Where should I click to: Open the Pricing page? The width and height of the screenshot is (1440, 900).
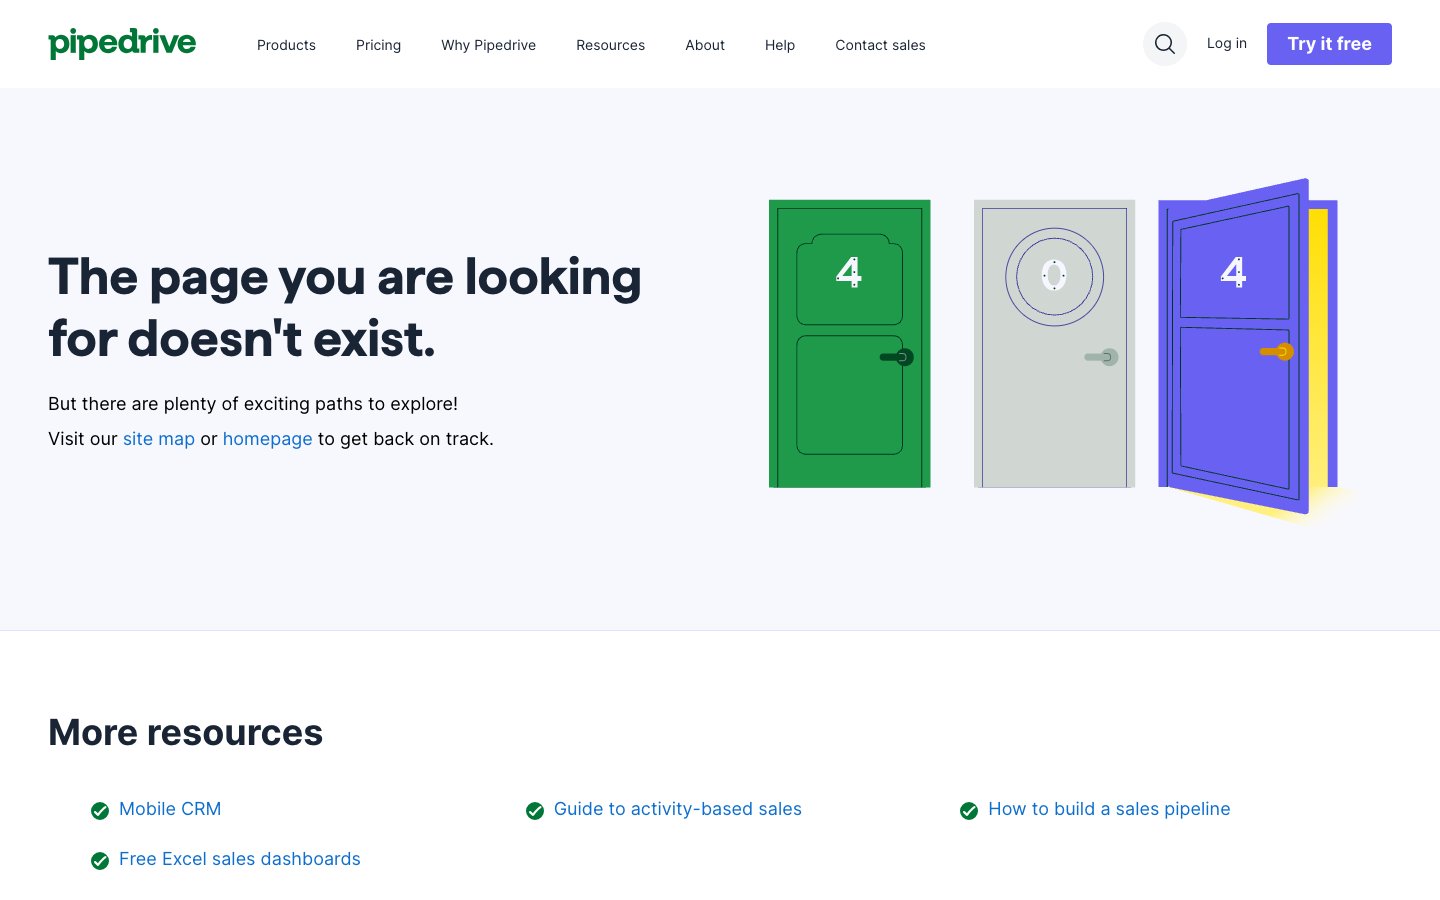pyautogui.click(x=378, y=45)
